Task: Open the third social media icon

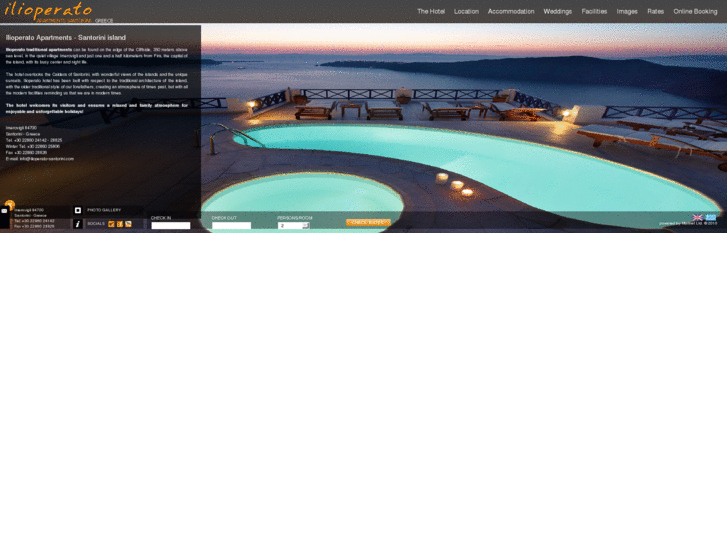Action: [129, 224]
